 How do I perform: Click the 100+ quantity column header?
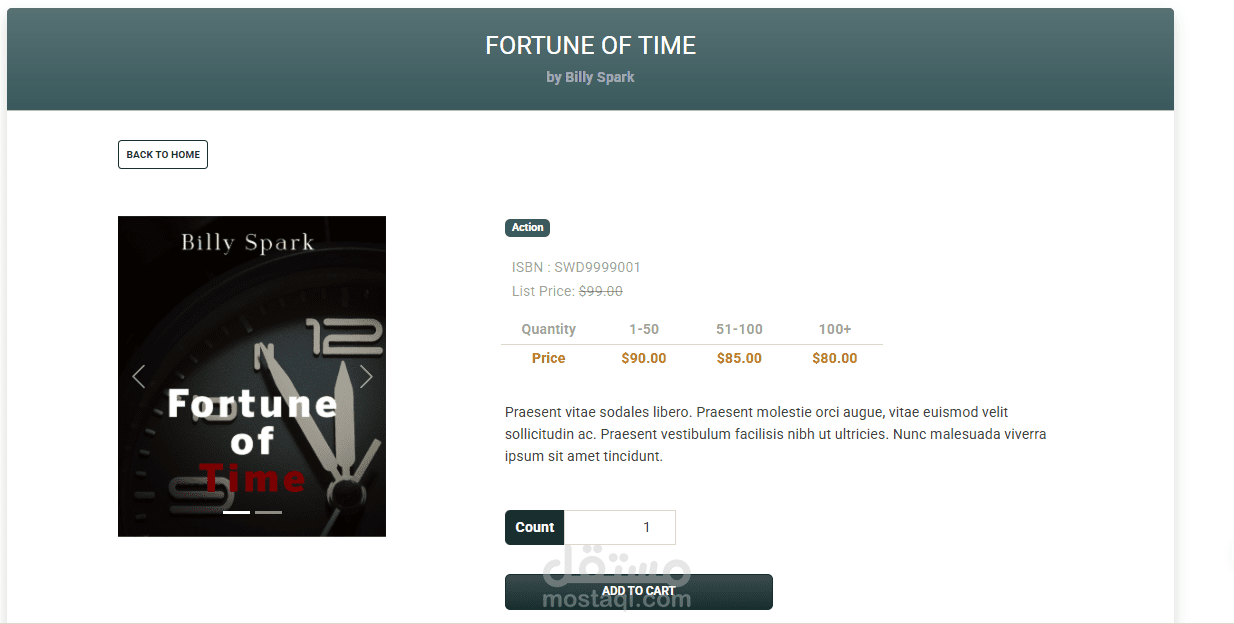[x=835, y=329]
